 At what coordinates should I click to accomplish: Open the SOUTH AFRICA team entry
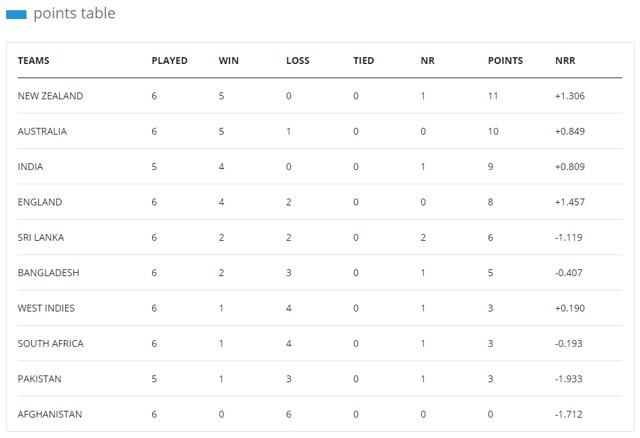(x=50, y=344)
